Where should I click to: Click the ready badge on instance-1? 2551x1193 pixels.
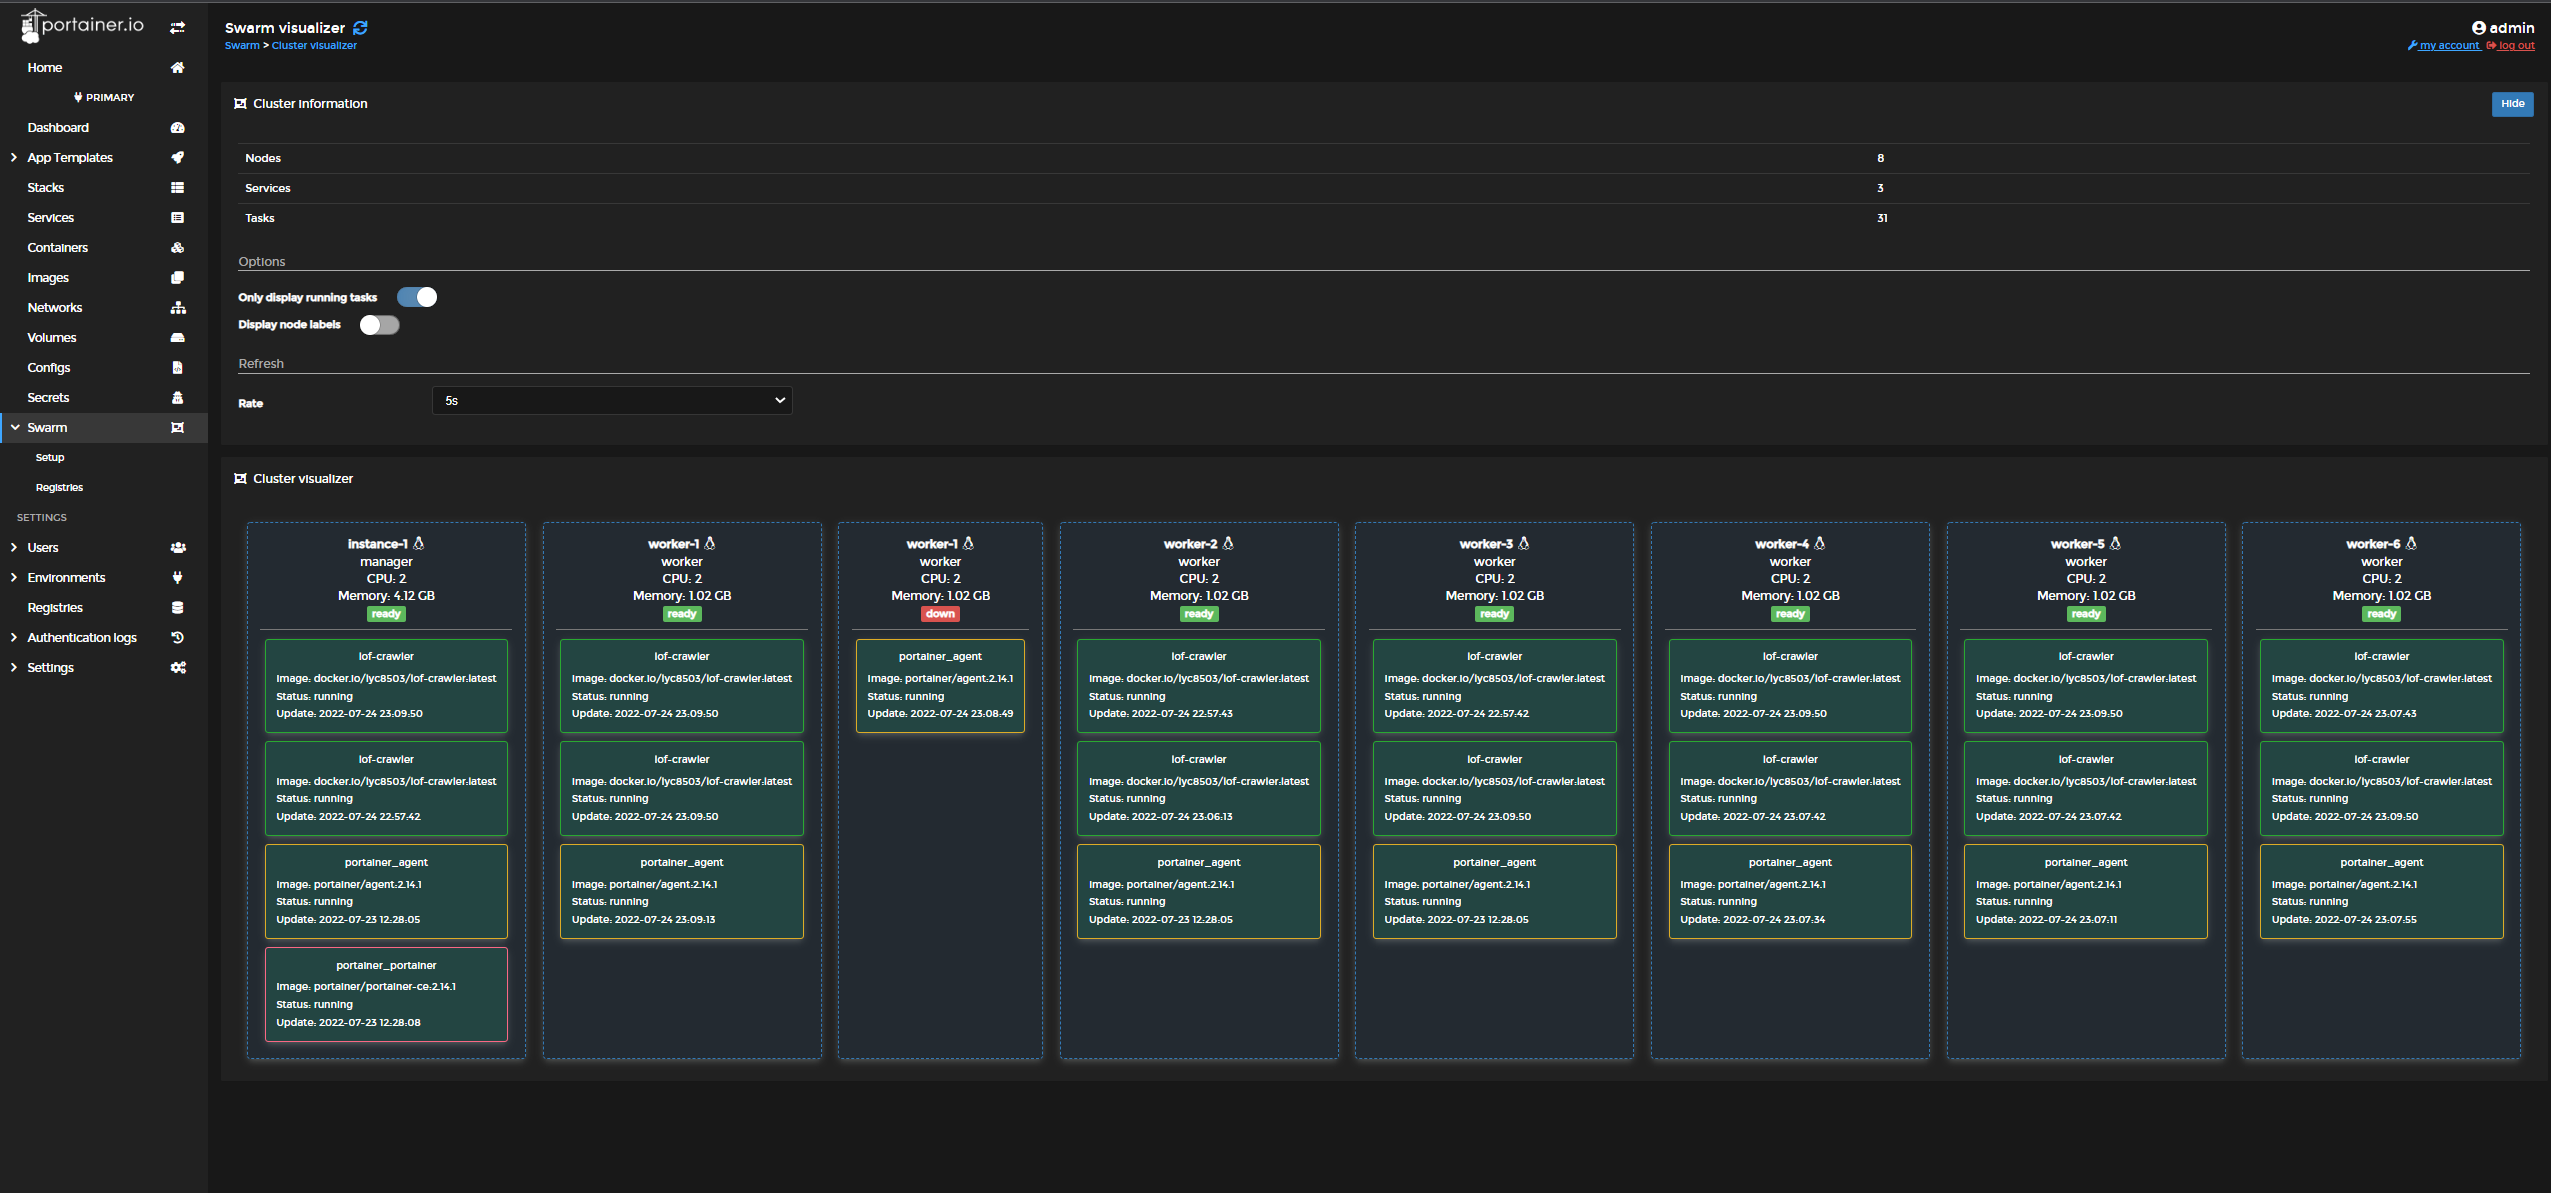(386, 614)
